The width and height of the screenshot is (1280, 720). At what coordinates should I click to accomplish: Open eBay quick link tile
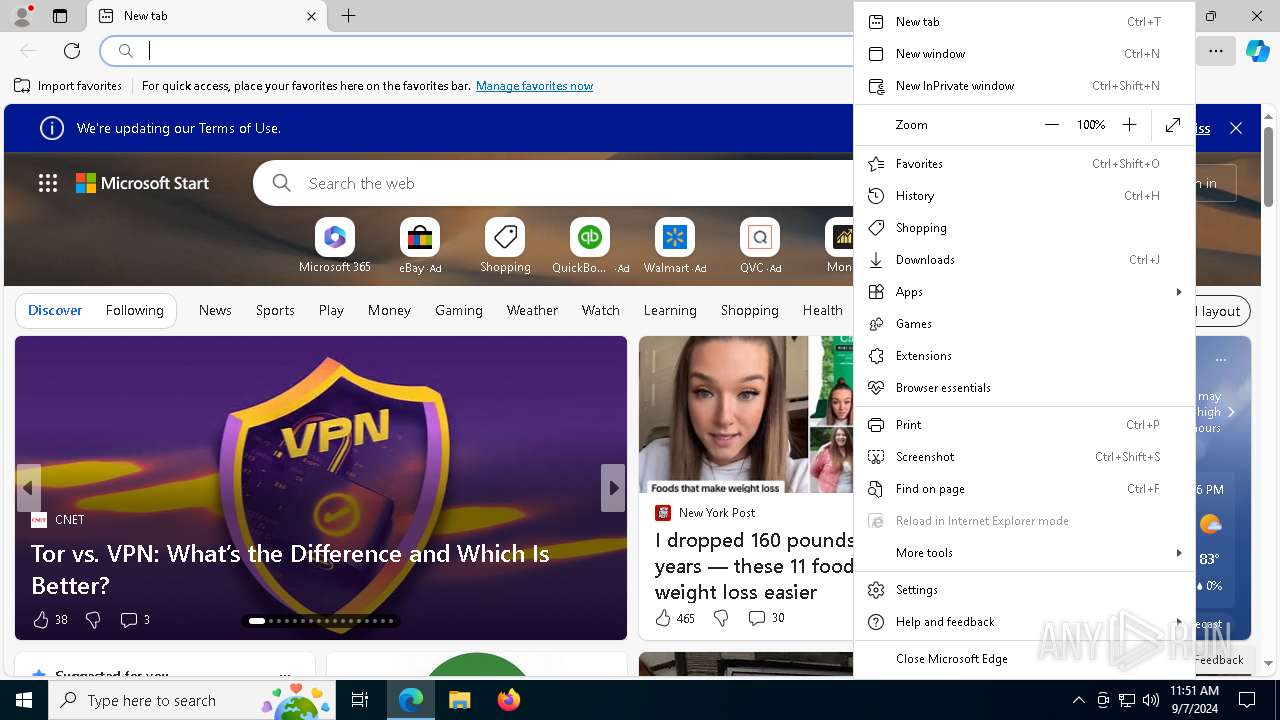point(420,246)
